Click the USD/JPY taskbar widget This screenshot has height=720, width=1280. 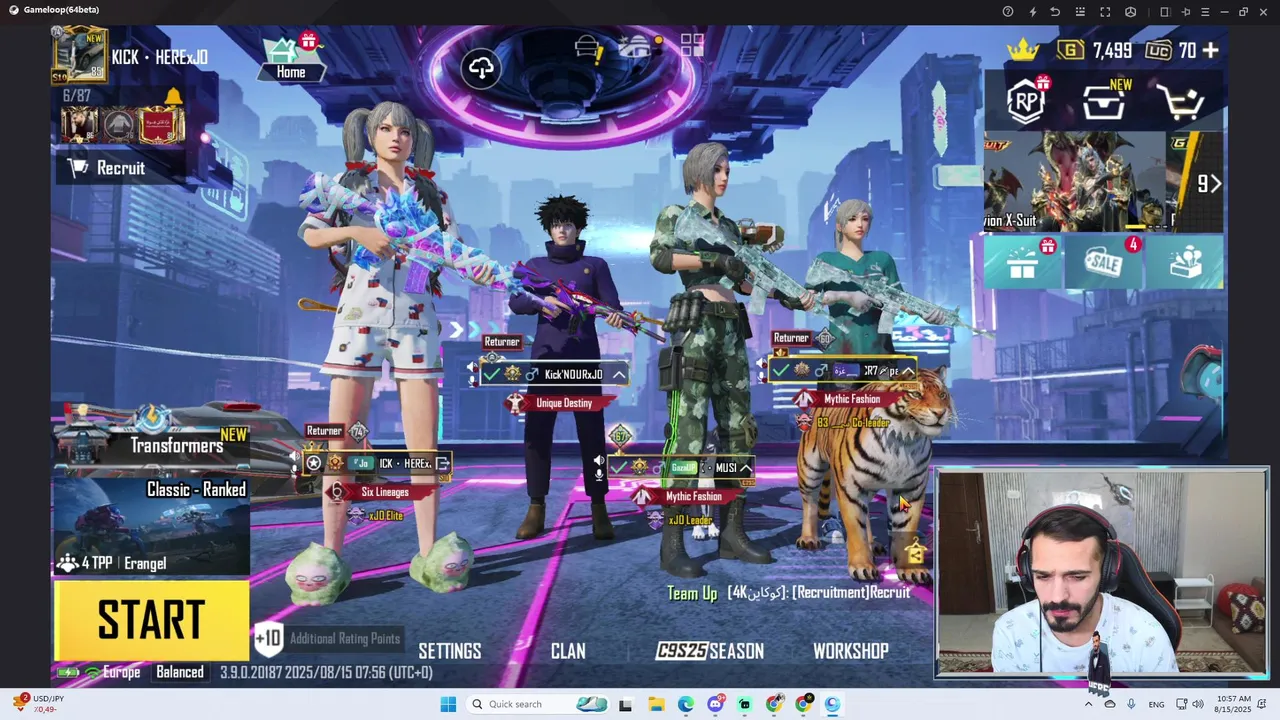(x=38, y=704)
